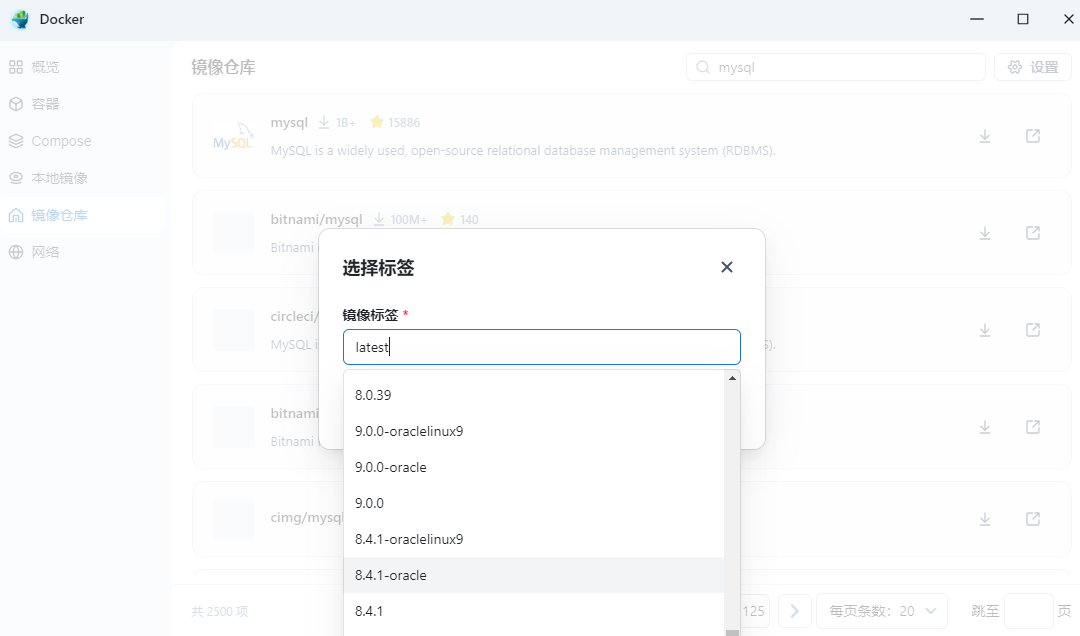Image resolution: width=1080 pixels, height=636 pixels.
Task: Click page number 125
Action: point(753,611)
